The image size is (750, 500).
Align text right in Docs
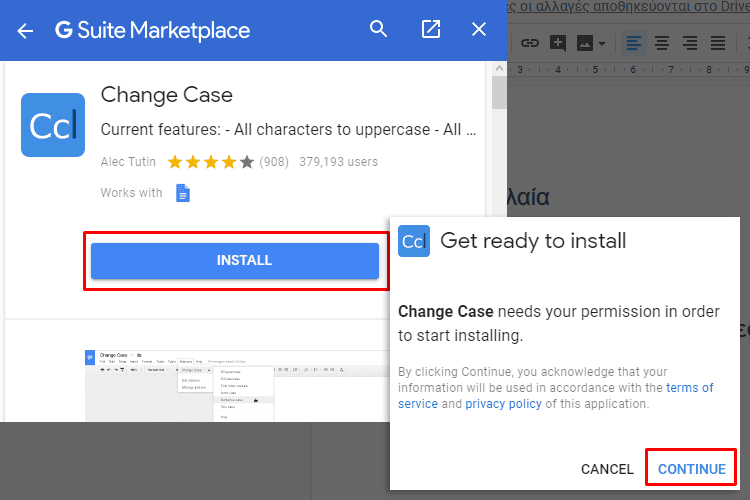click(x=690, y=43)
